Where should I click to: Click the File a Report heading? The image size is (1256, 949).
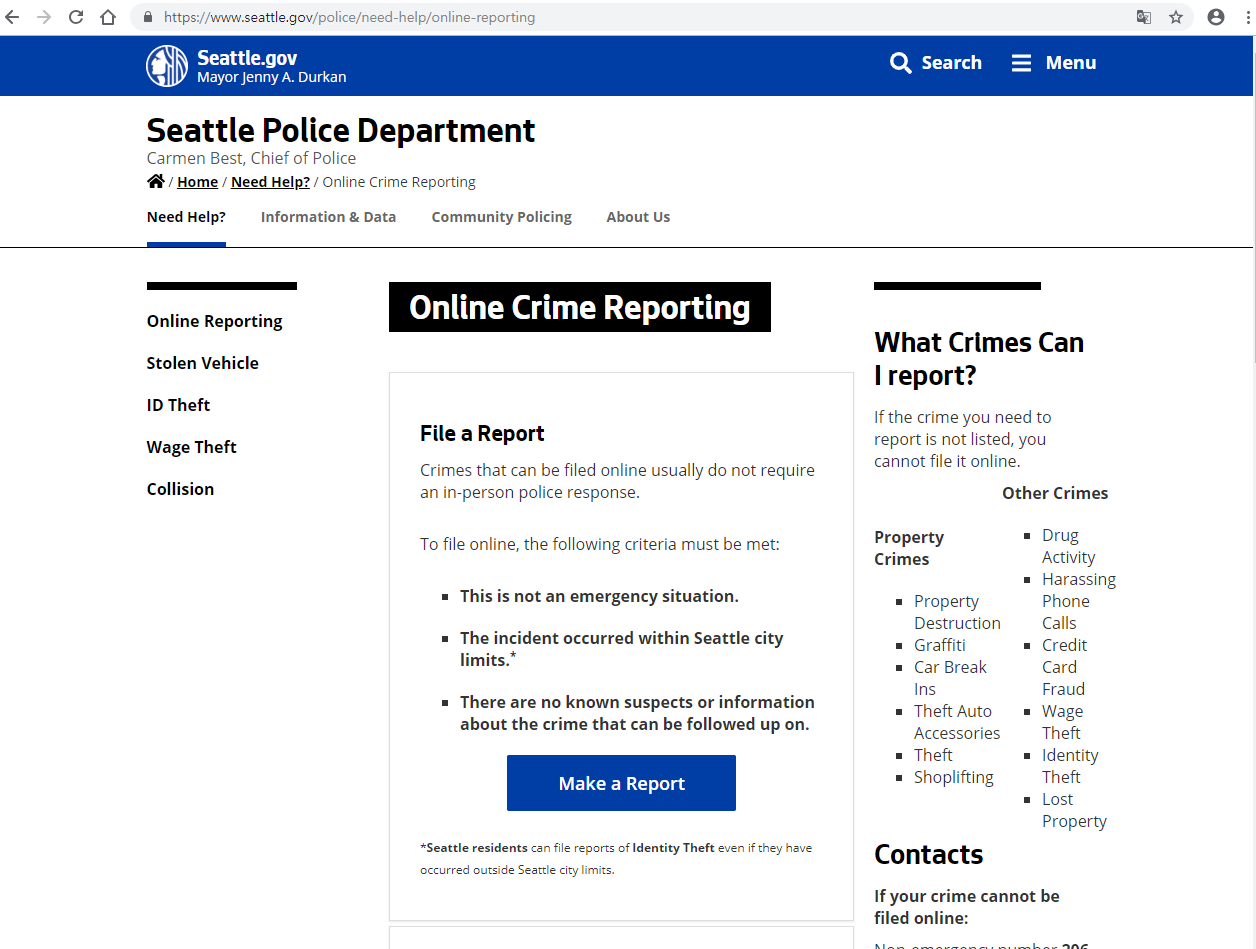tap(482, 433)
